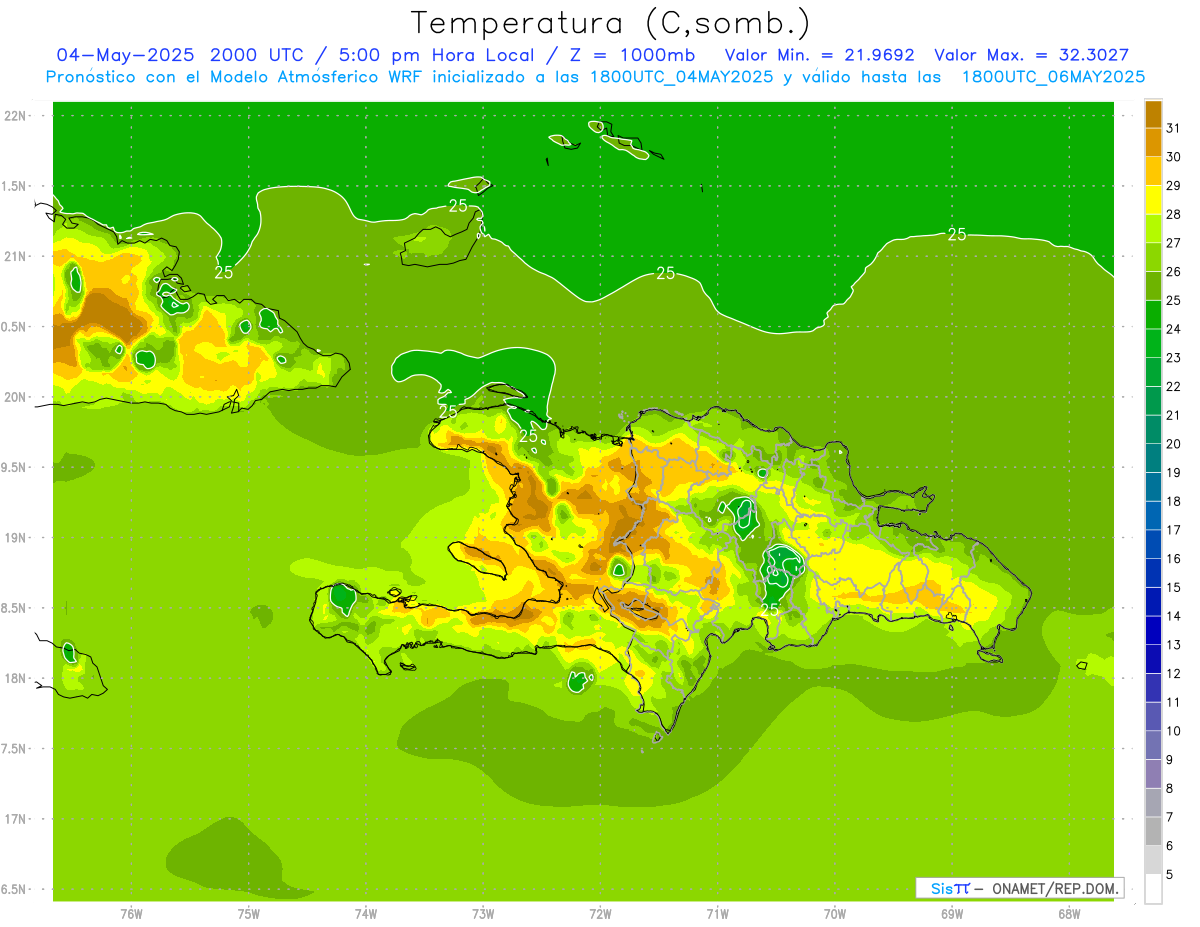Click legend value 30
The height and width of the screenshot is (927, 1200).
pos(1174,157)
